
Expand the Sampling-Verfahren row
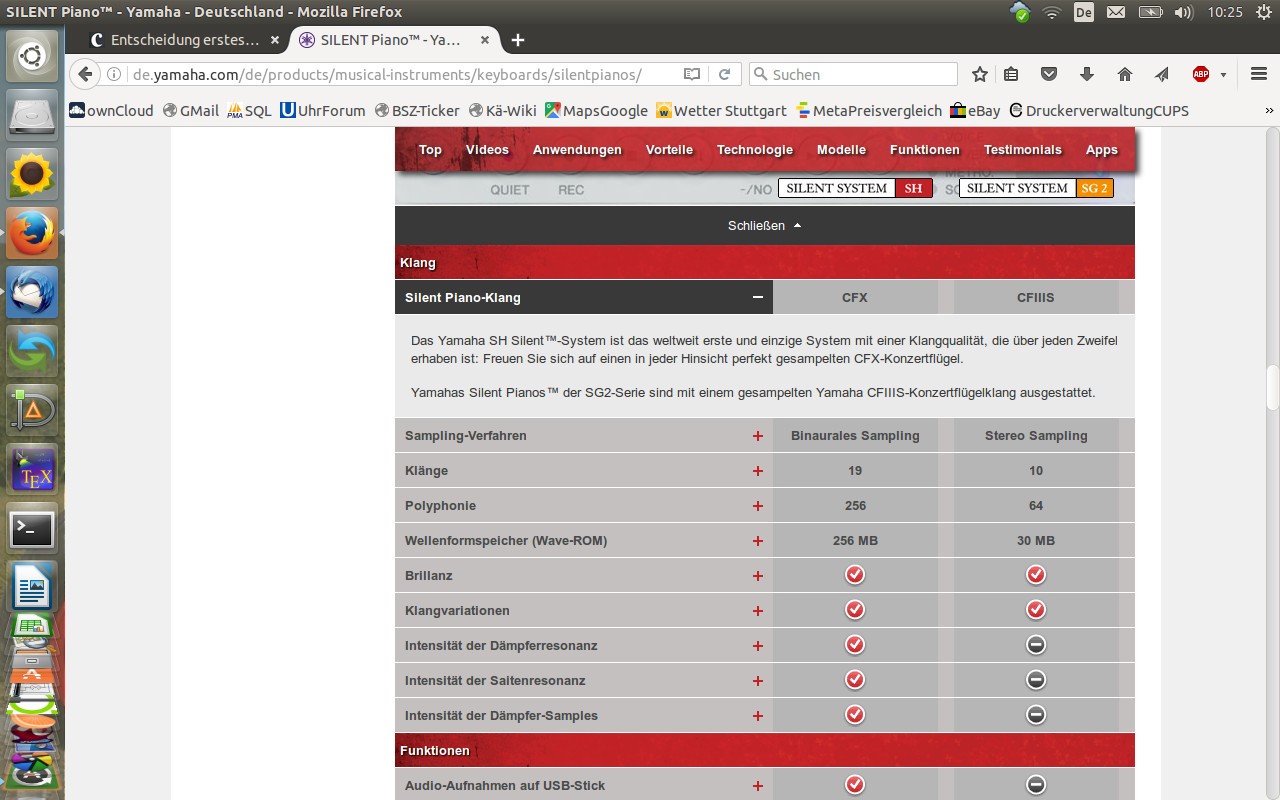758,435
